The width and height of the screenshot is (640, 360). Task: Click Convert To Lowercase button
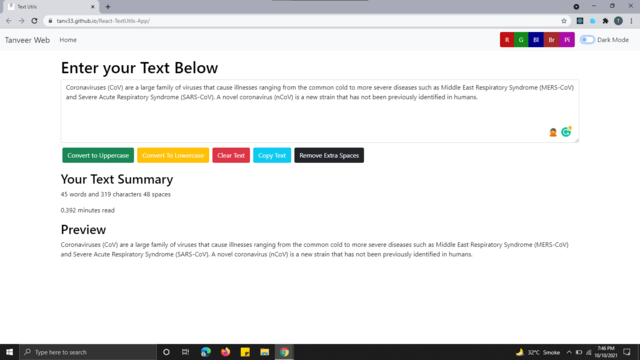click(x=173, y=155)
